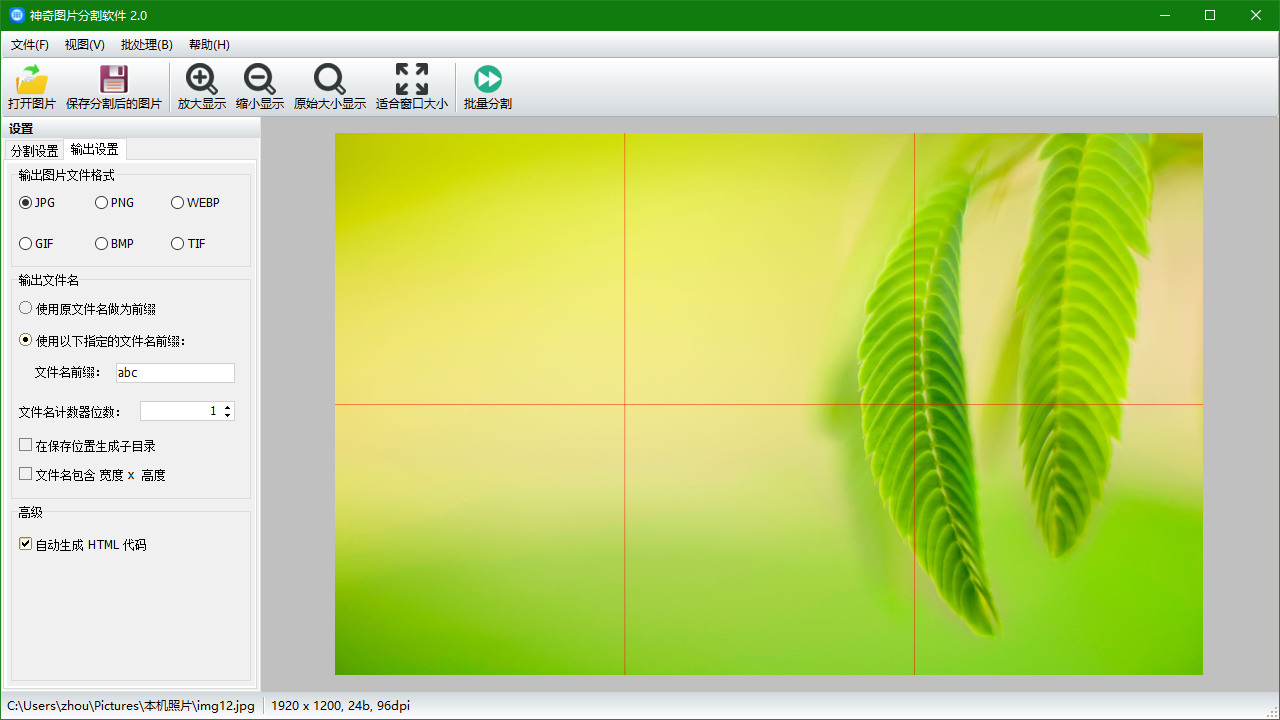The width and height of the screenshot is (1280, 720).
Task: Click Save Split Images (保存分割后的图片) icon
Action: click(114, 80)
